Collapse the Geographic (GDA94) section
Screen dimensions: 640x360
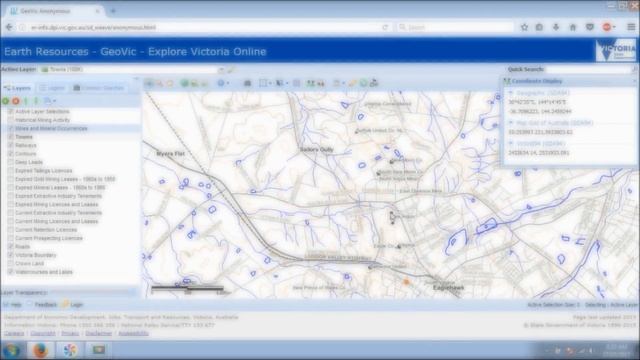click(511, 93)
